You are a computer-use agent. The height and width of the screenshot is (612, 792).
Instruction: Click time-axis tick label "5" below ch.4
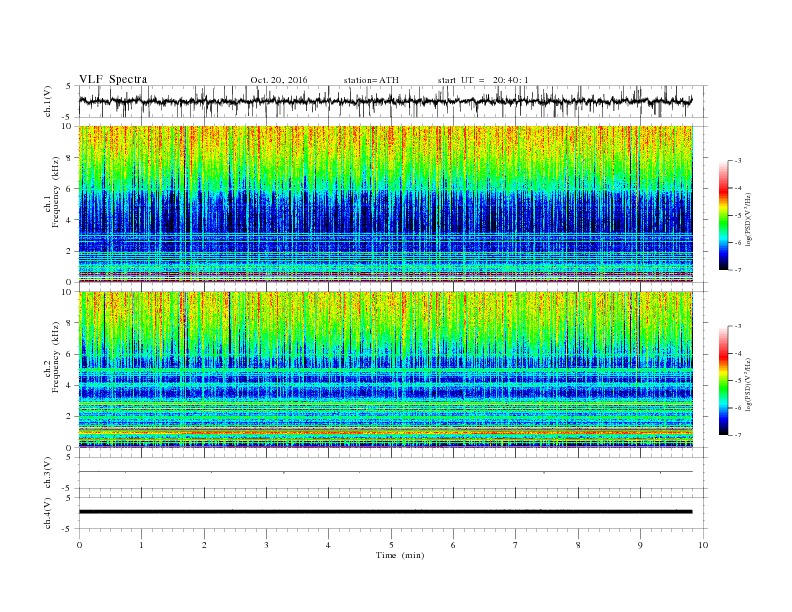click(391, 545)
